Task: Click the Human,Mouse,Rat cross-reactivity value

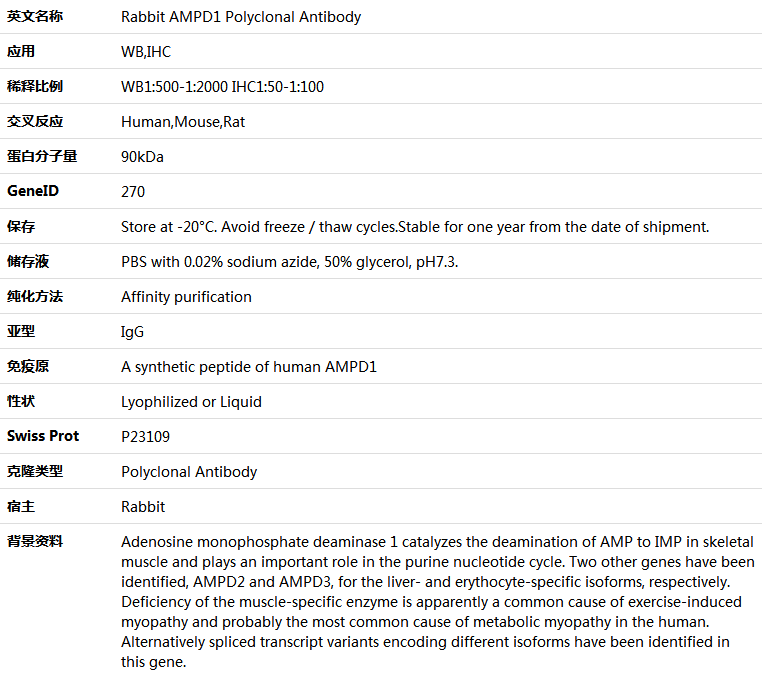Action: 183,122
